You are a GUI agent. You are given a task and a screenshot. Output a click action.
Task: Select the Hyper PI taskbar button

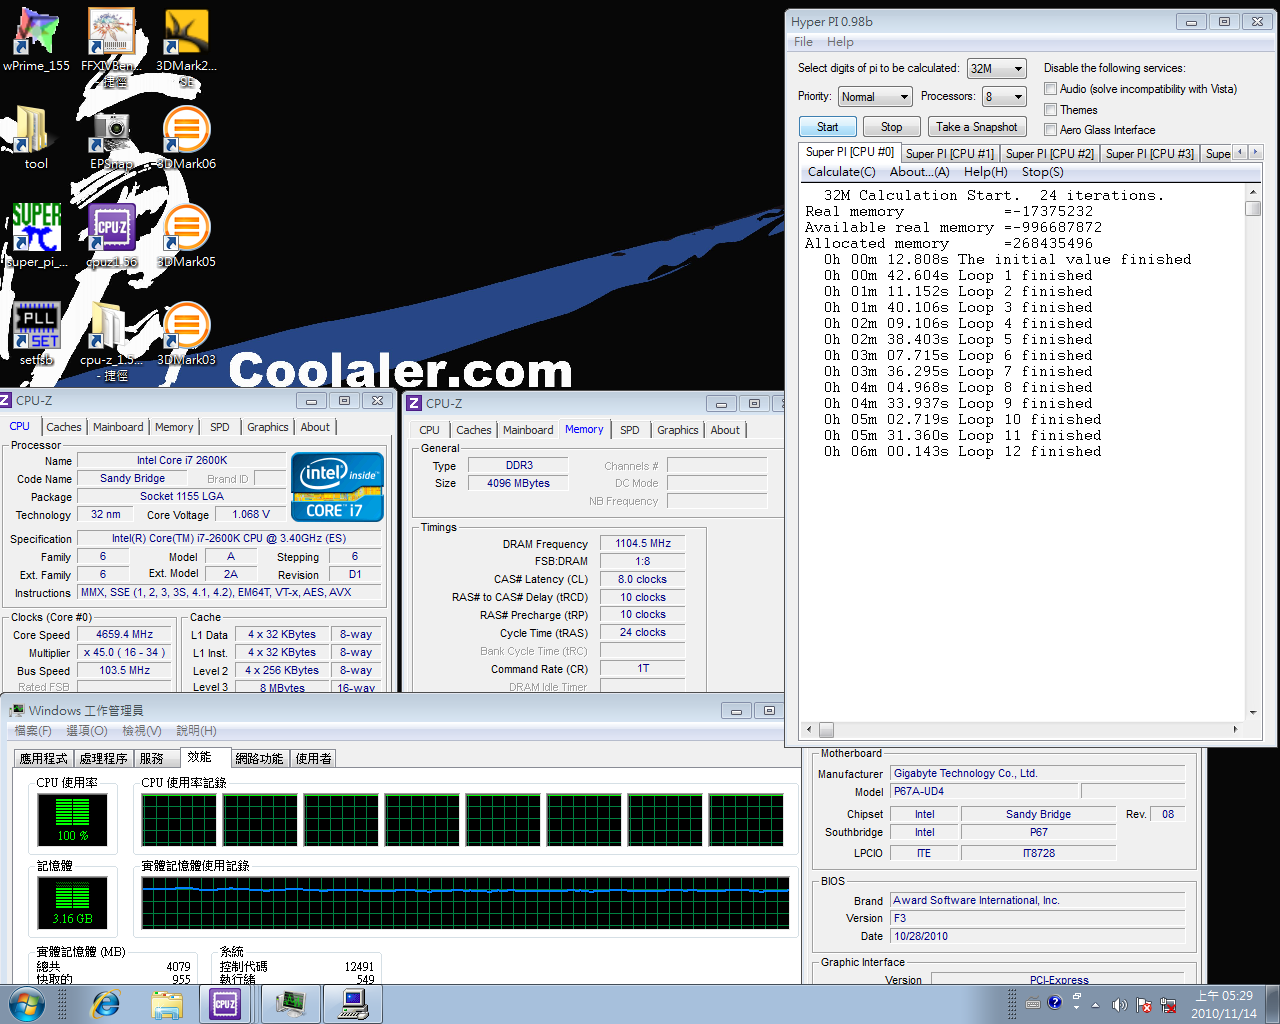click(x=354, y=1004)
